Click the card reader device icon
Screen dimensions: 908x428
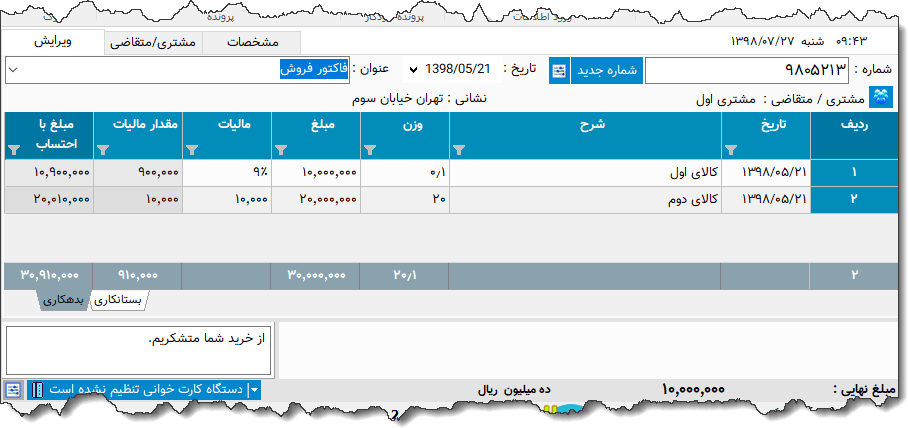38,390
